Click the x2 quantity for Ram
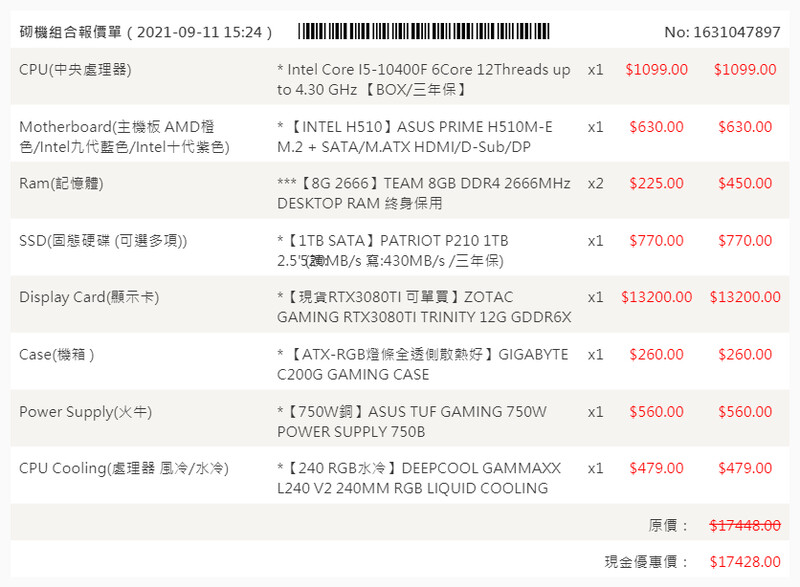The height and width of the screenshot is (587, 800). click(x=596, y=184)
